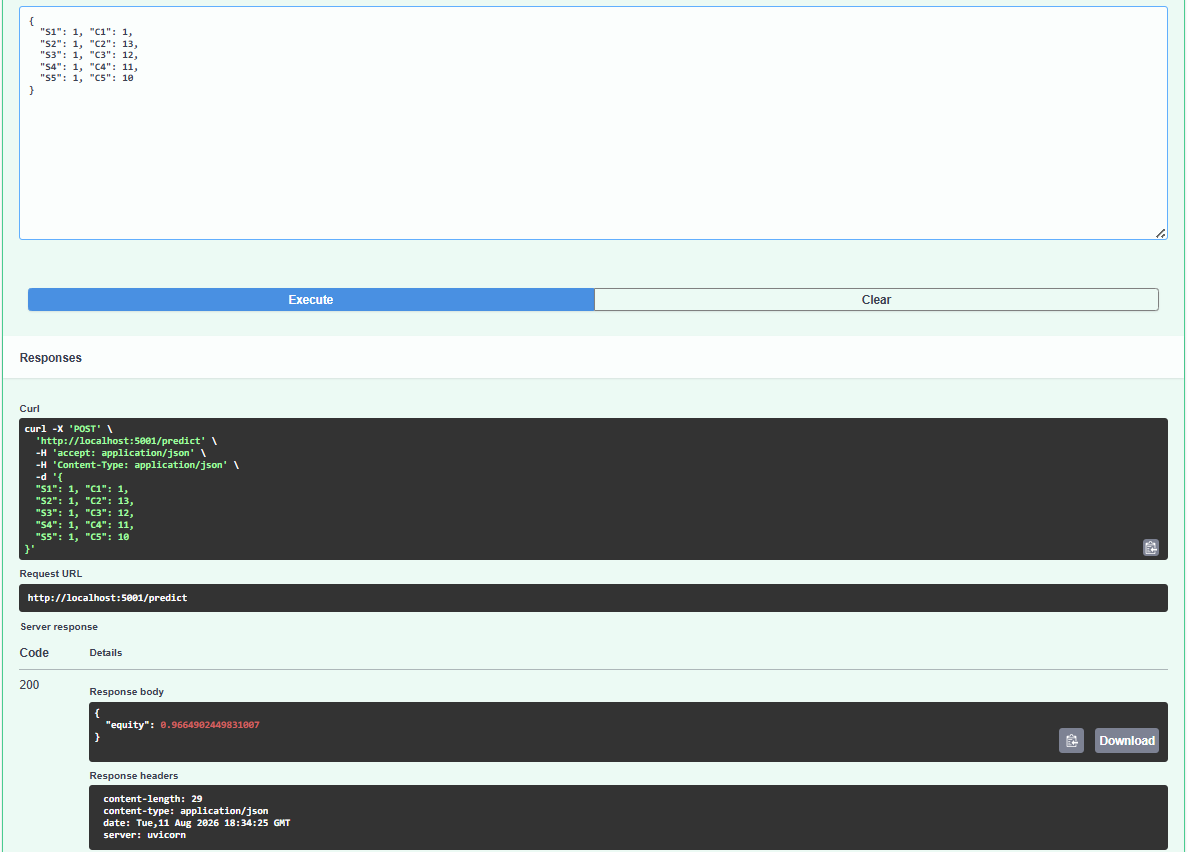Select the equity value 0.9664902449831007
Image resolution: width=1200 pixels, height=852 pixels.
[210, 724]
